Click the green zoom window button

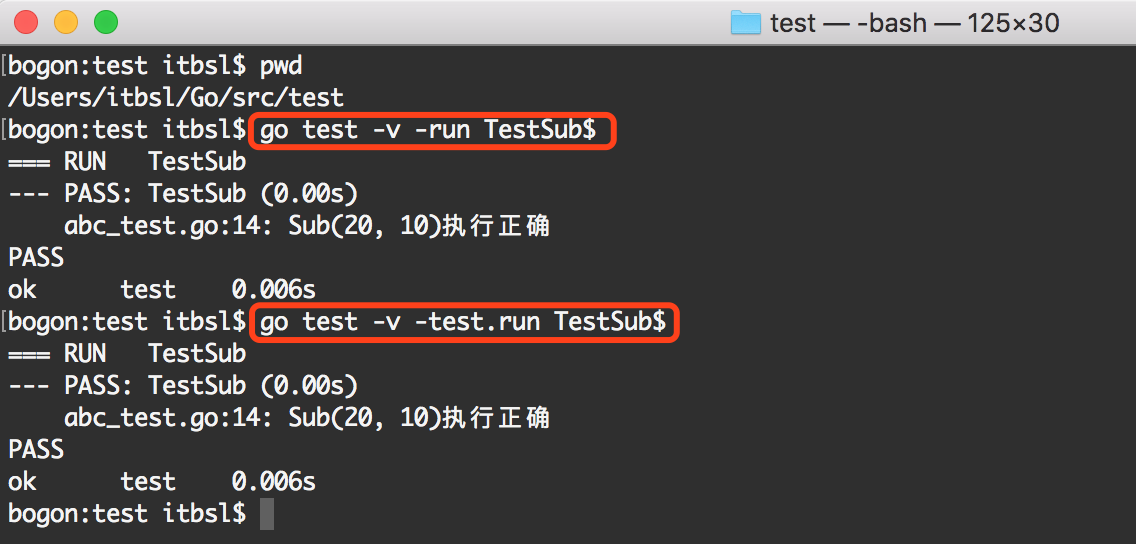[106, 22]
